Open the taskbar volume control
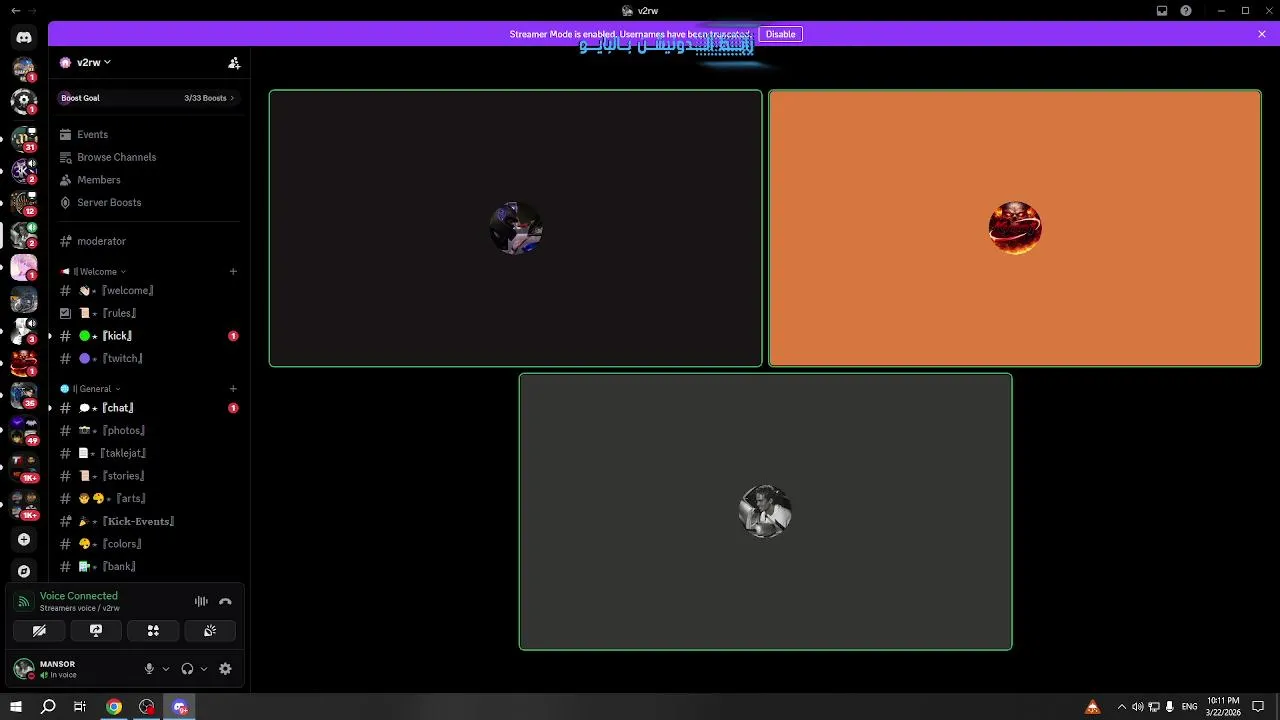Screen dimensions: 1280x720 (1137, 707)
